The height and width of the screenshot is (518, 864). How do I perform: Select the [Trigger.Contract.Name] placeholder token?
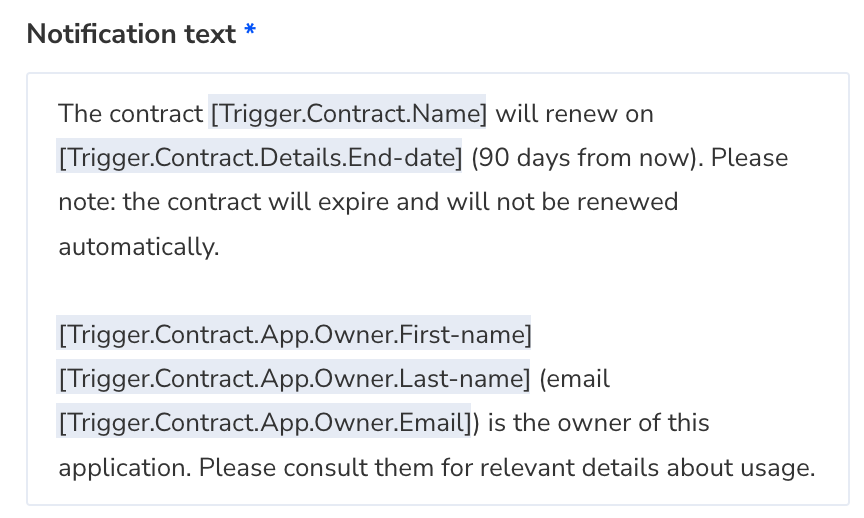[347, 114]
